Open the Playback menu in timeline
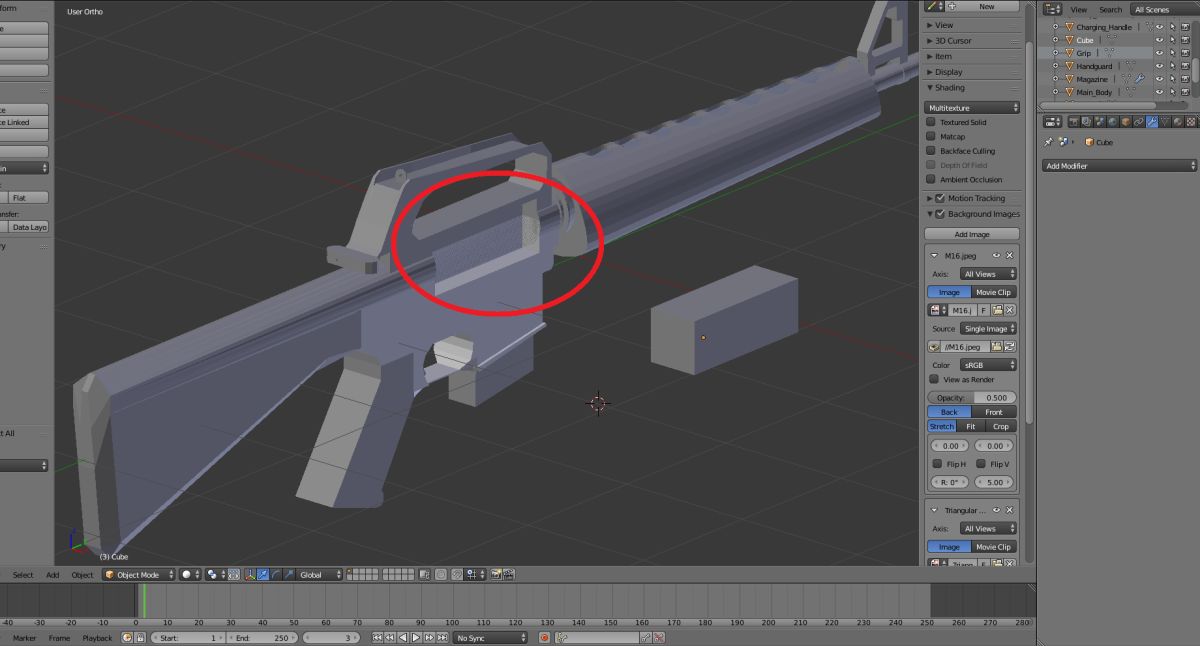 coord(97,638)
